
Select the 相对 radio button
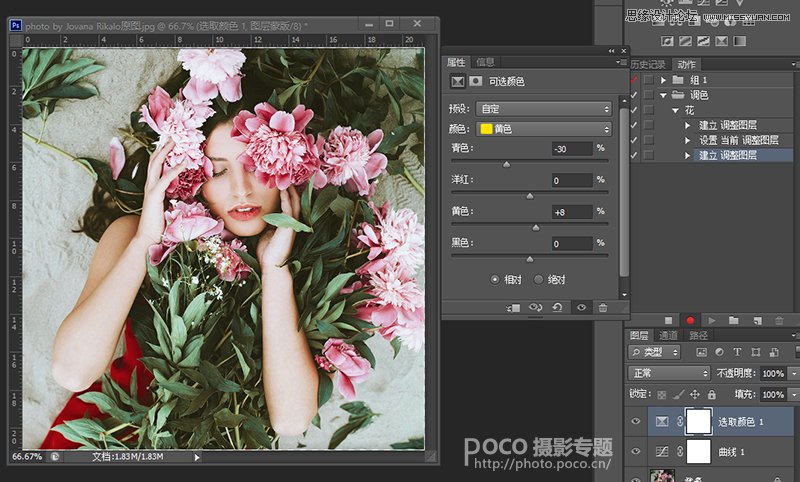pos(494,280)
